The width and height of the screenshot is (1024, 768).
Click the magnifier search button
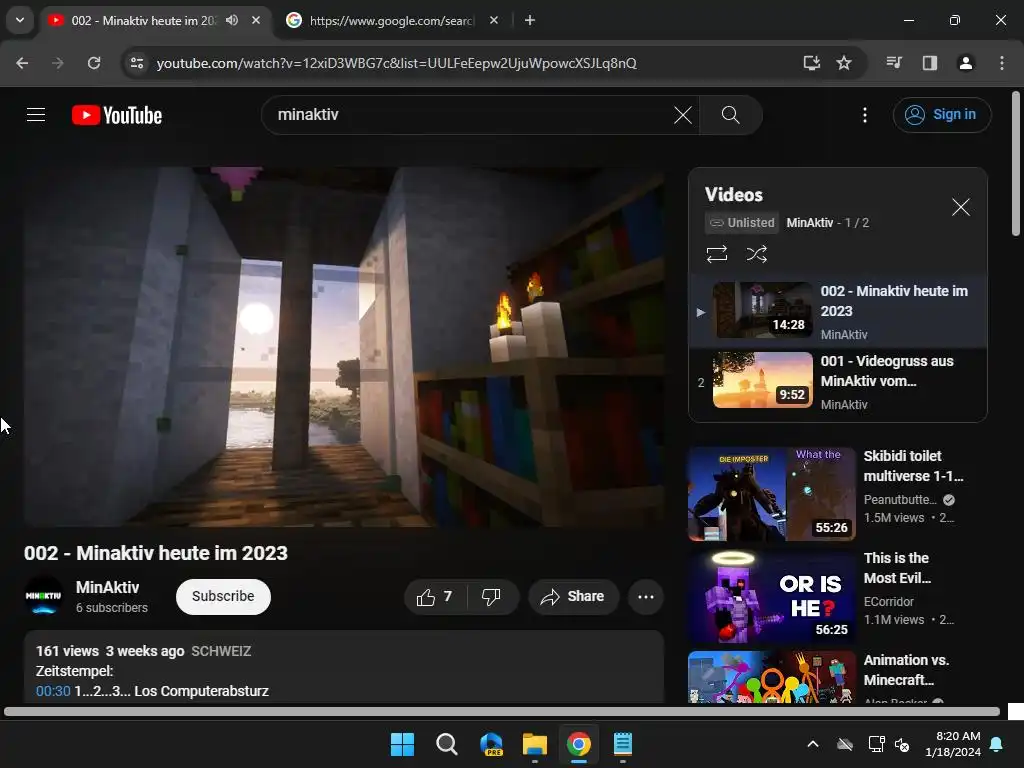click(730, 115)
